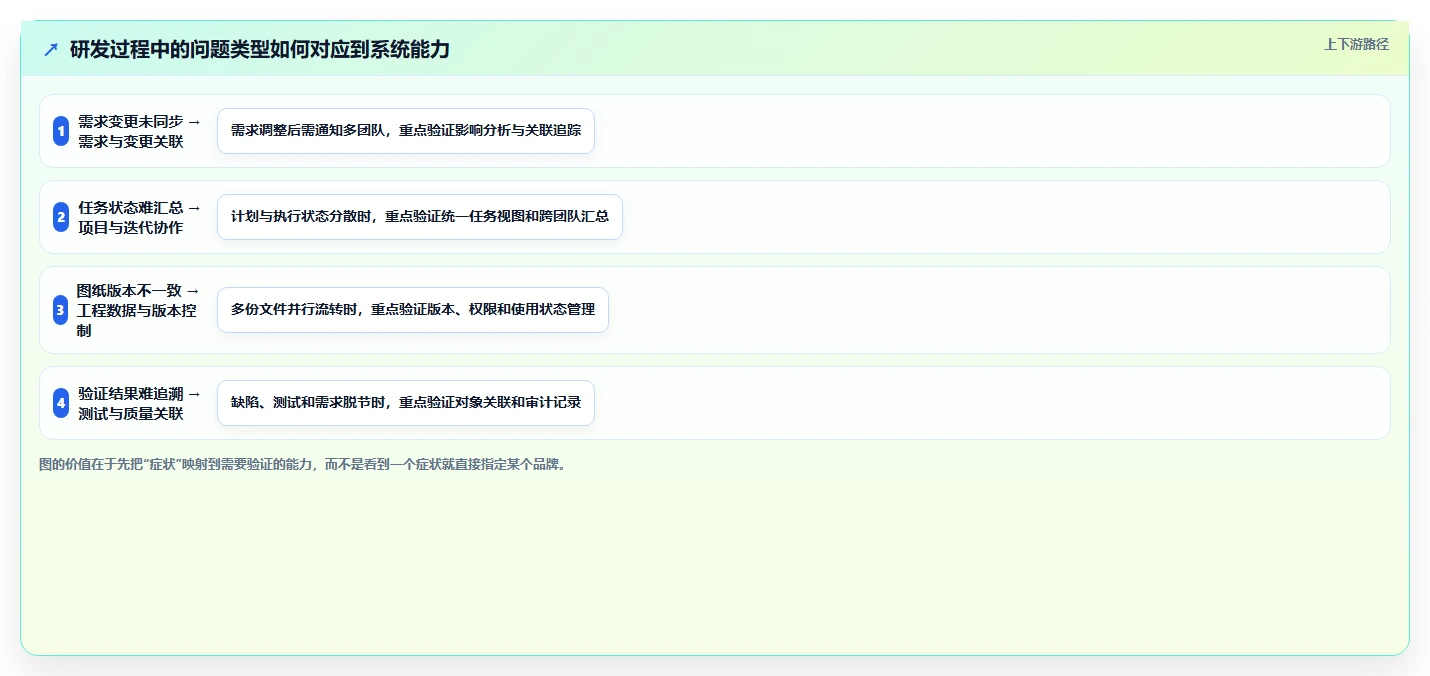Image resolution: width=1430 pixels, height=676 pixels.
Task: Click the box 需求调整后需通知多团队
Action: [x=406, y=131]
